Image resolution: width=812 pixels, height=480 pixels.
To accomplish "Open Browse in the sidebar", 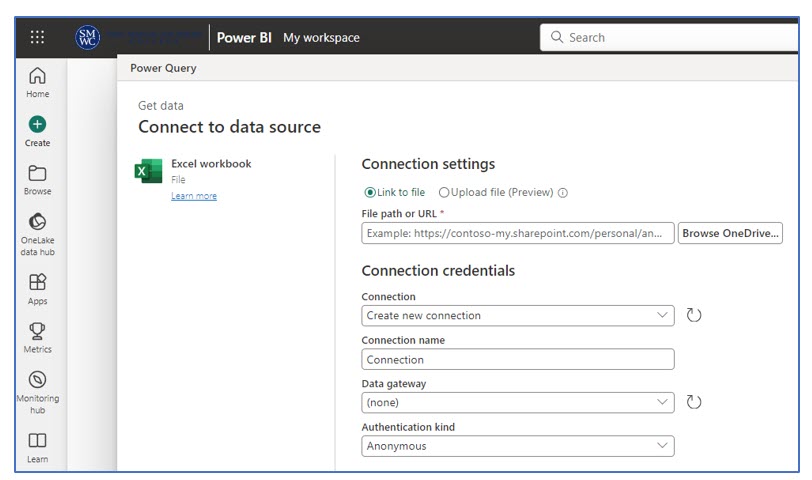I will [37, 180].
